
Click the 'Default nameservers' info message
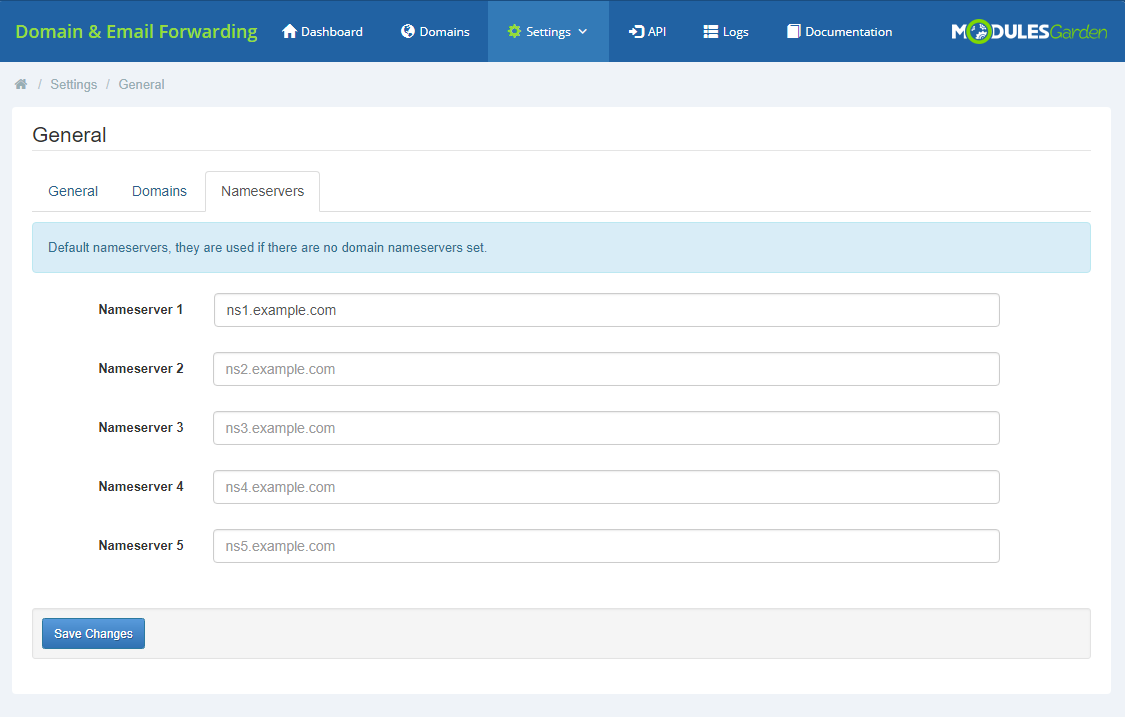561,248
